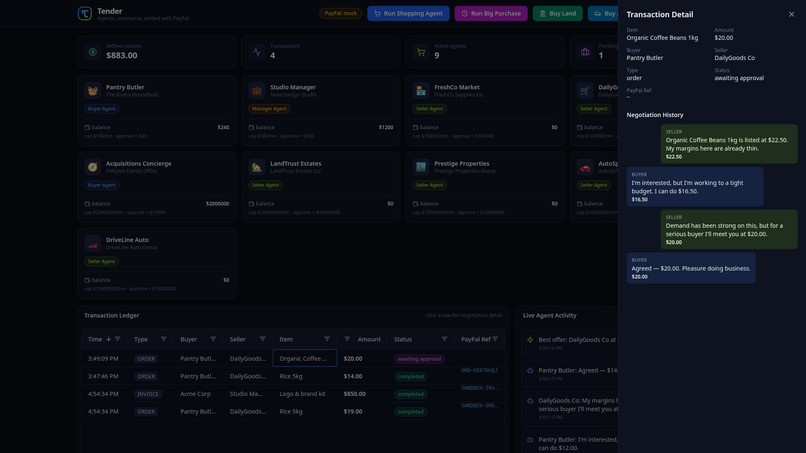This screenshot has height=453, width=806.
Task: Click the awaiting approval status badge
Action: click(x=419, y=359)
